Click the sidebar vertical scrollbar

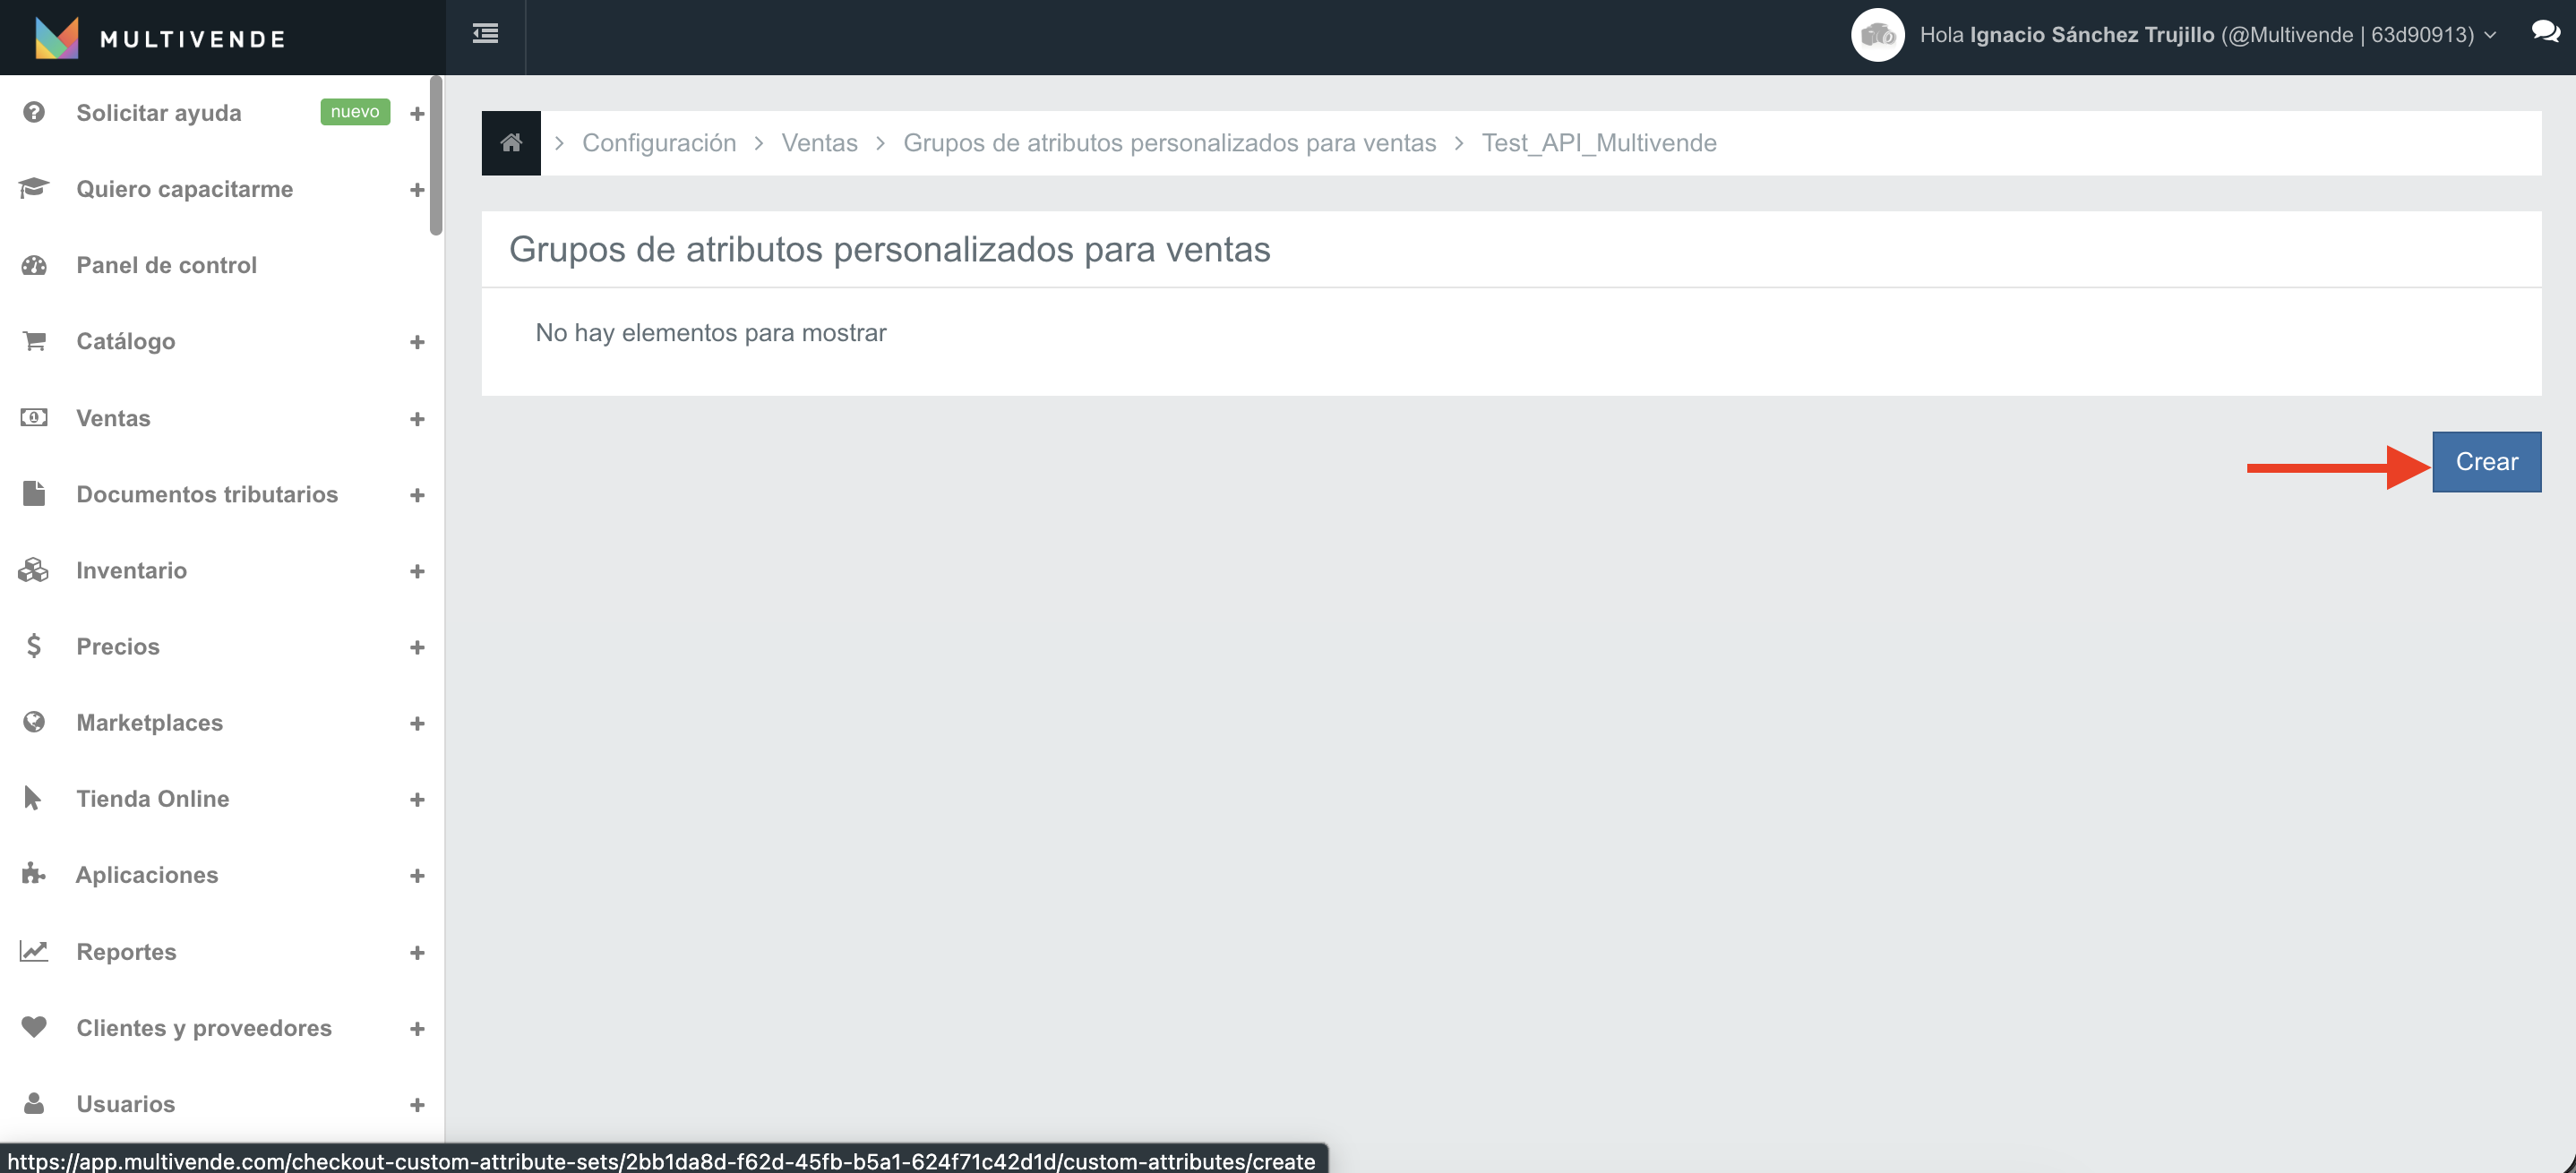tap(436, 156)
